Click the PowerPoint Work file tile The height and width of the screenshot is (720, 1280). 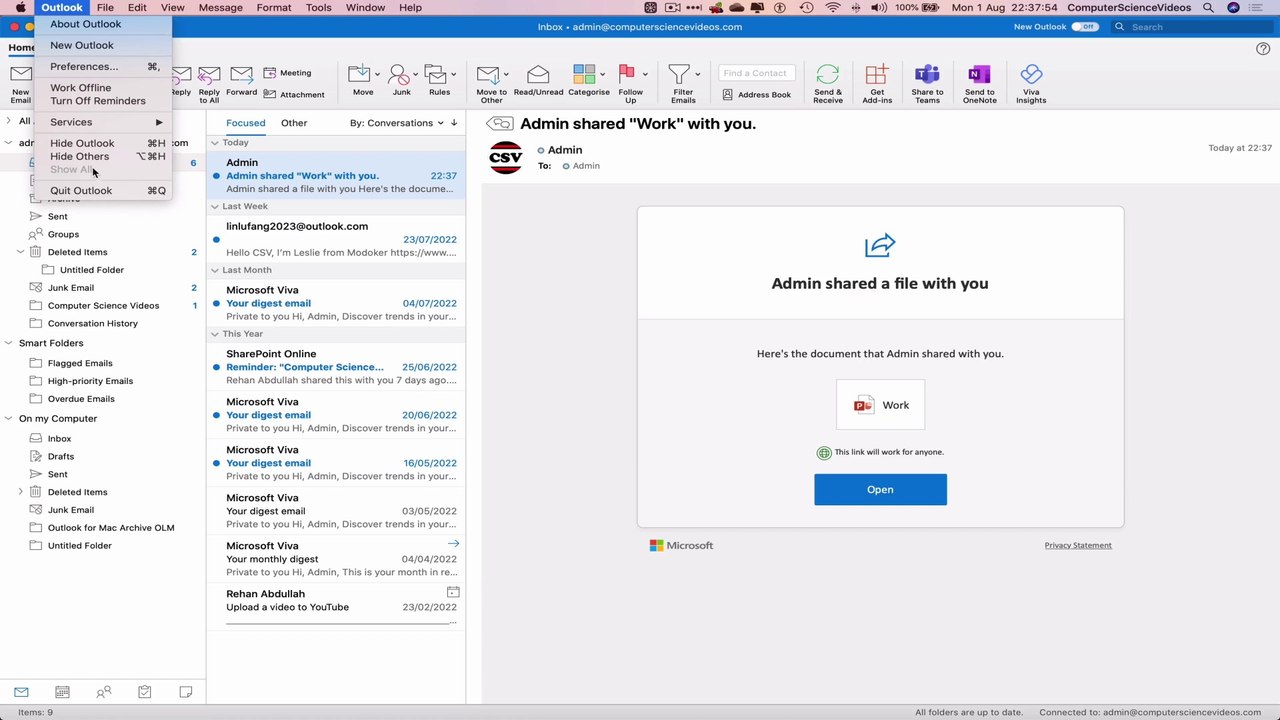tap(880, 405)
